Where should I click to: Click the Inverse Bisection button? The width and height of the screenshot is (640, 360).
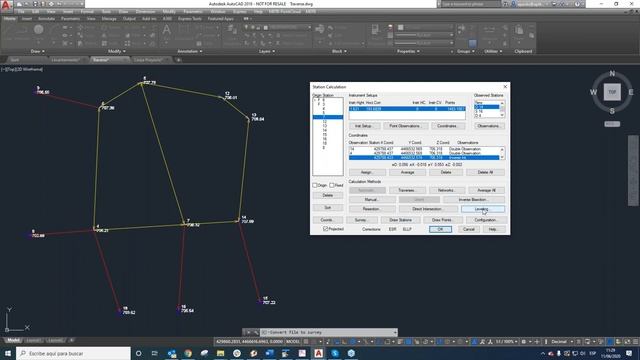click(473, 200)
